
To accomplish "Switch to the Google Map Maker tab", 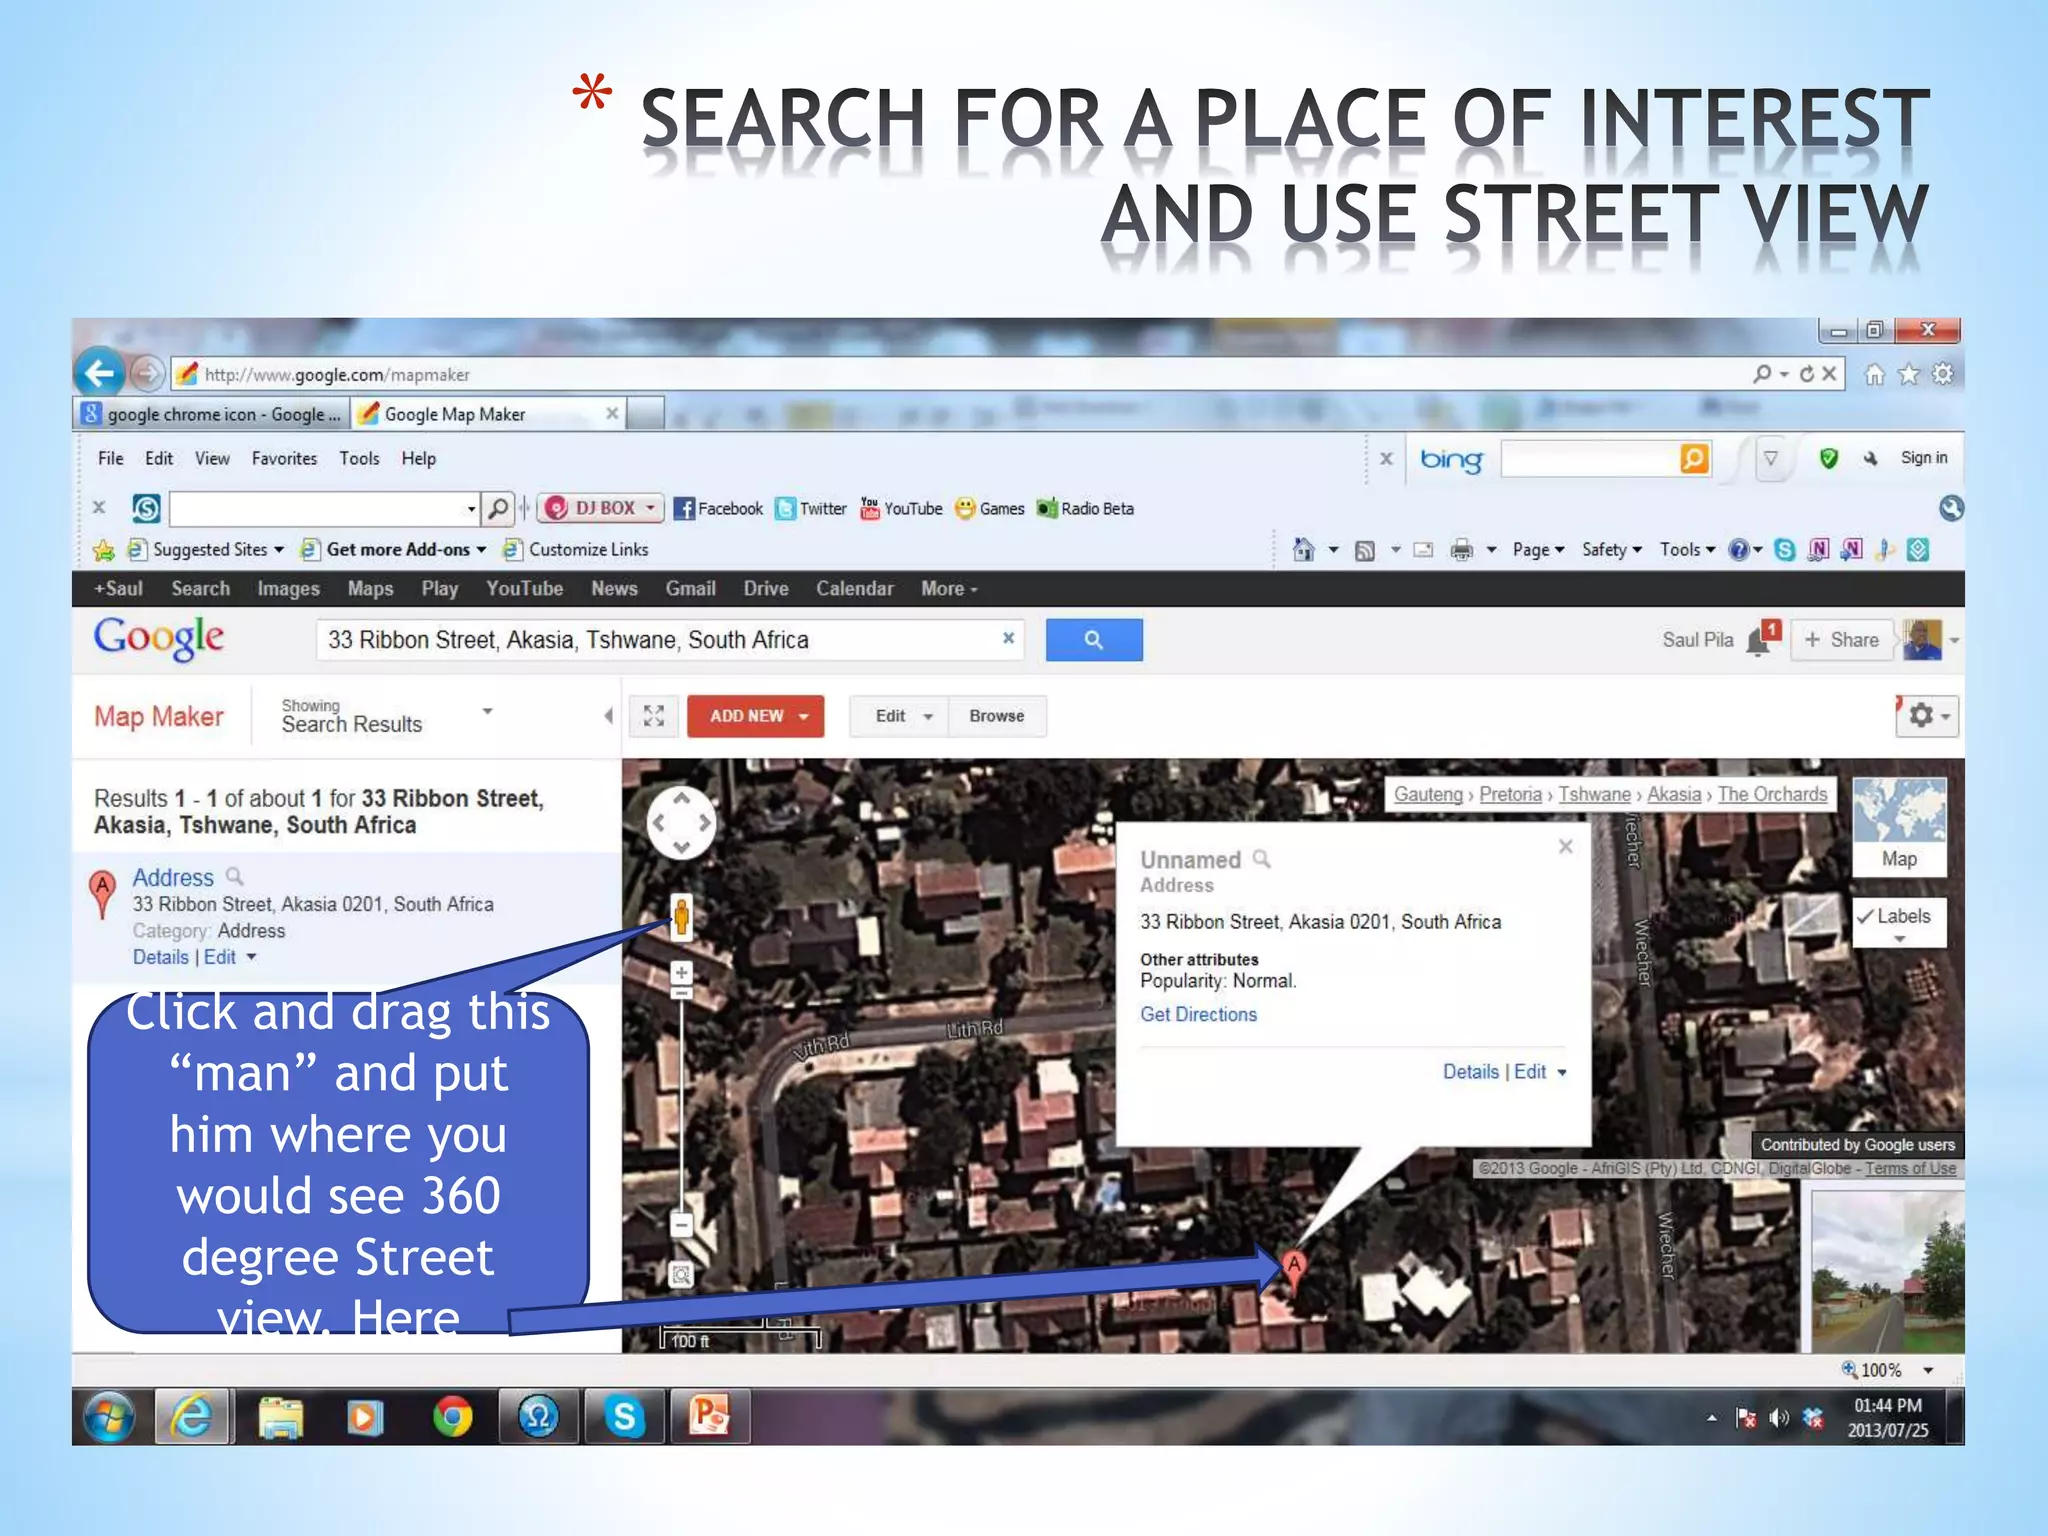I will pos(455,414).
